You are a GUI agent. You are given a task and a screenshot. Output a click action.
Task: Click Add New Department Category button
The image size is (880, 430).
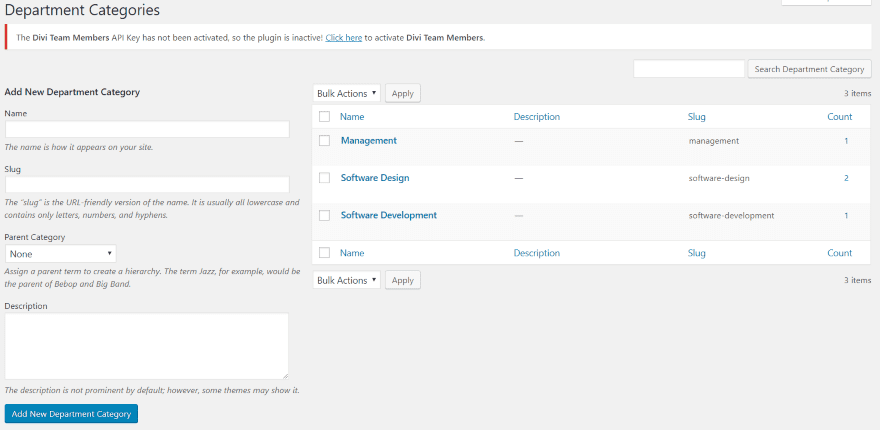coord(71,414)
